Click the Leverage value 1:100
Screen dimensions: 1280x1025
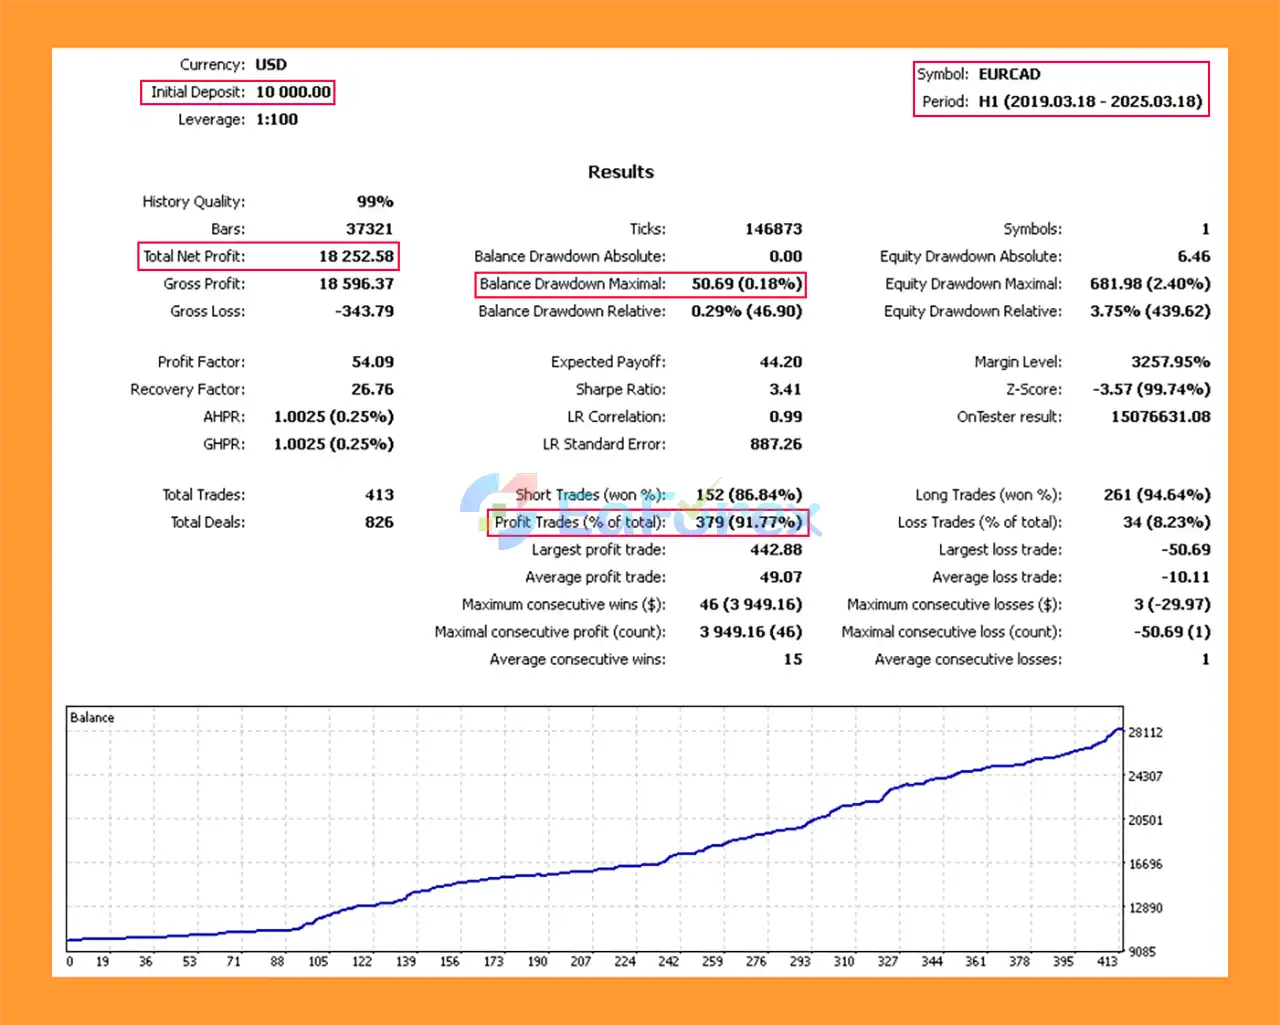277,119
